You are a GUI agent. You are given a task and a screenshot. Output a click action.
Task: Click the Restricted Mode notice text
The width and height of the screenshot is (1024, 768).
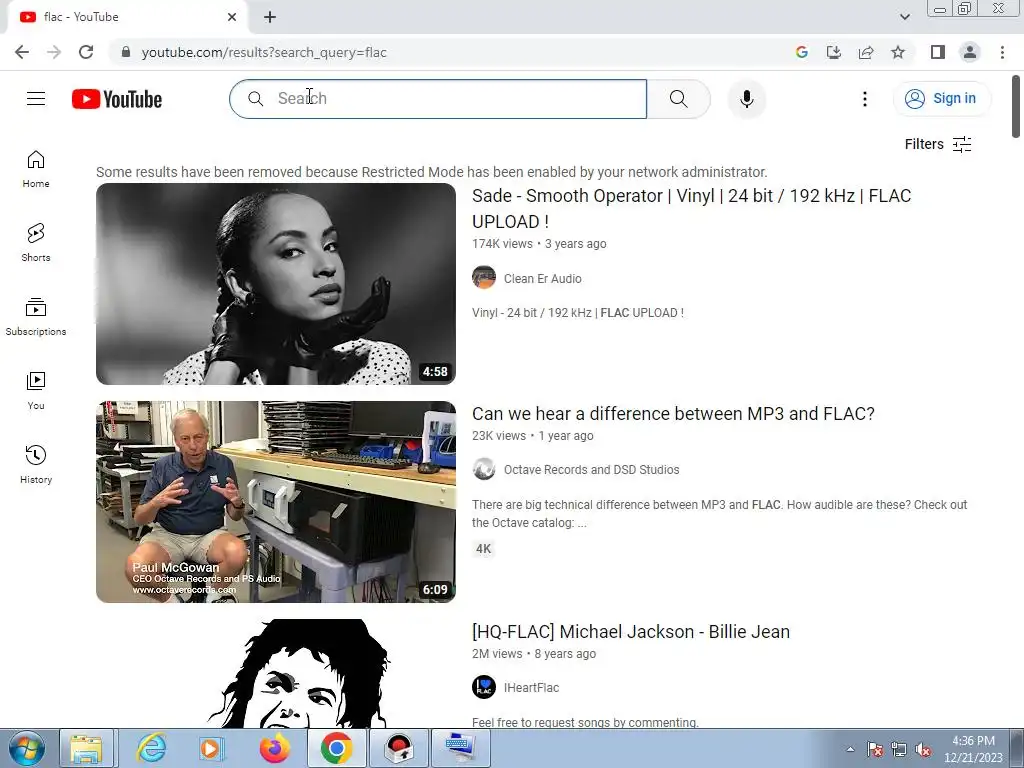tap(432, 172)
